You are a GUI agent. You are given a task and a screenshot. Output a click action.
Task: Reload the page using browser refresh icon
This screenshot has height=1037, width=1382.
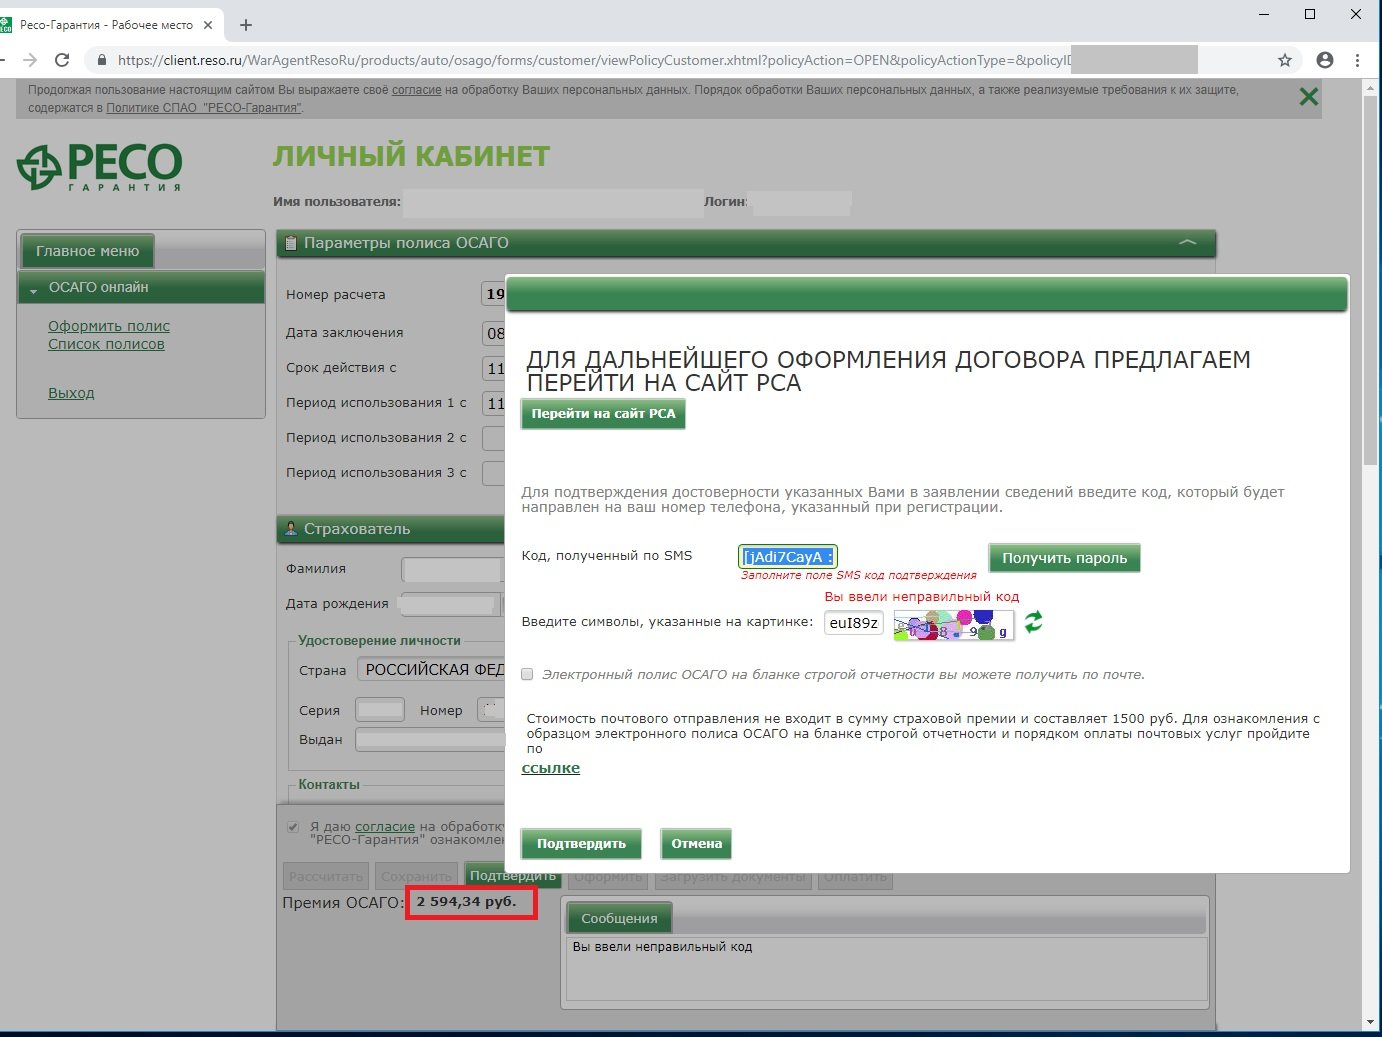click(62, 60)
